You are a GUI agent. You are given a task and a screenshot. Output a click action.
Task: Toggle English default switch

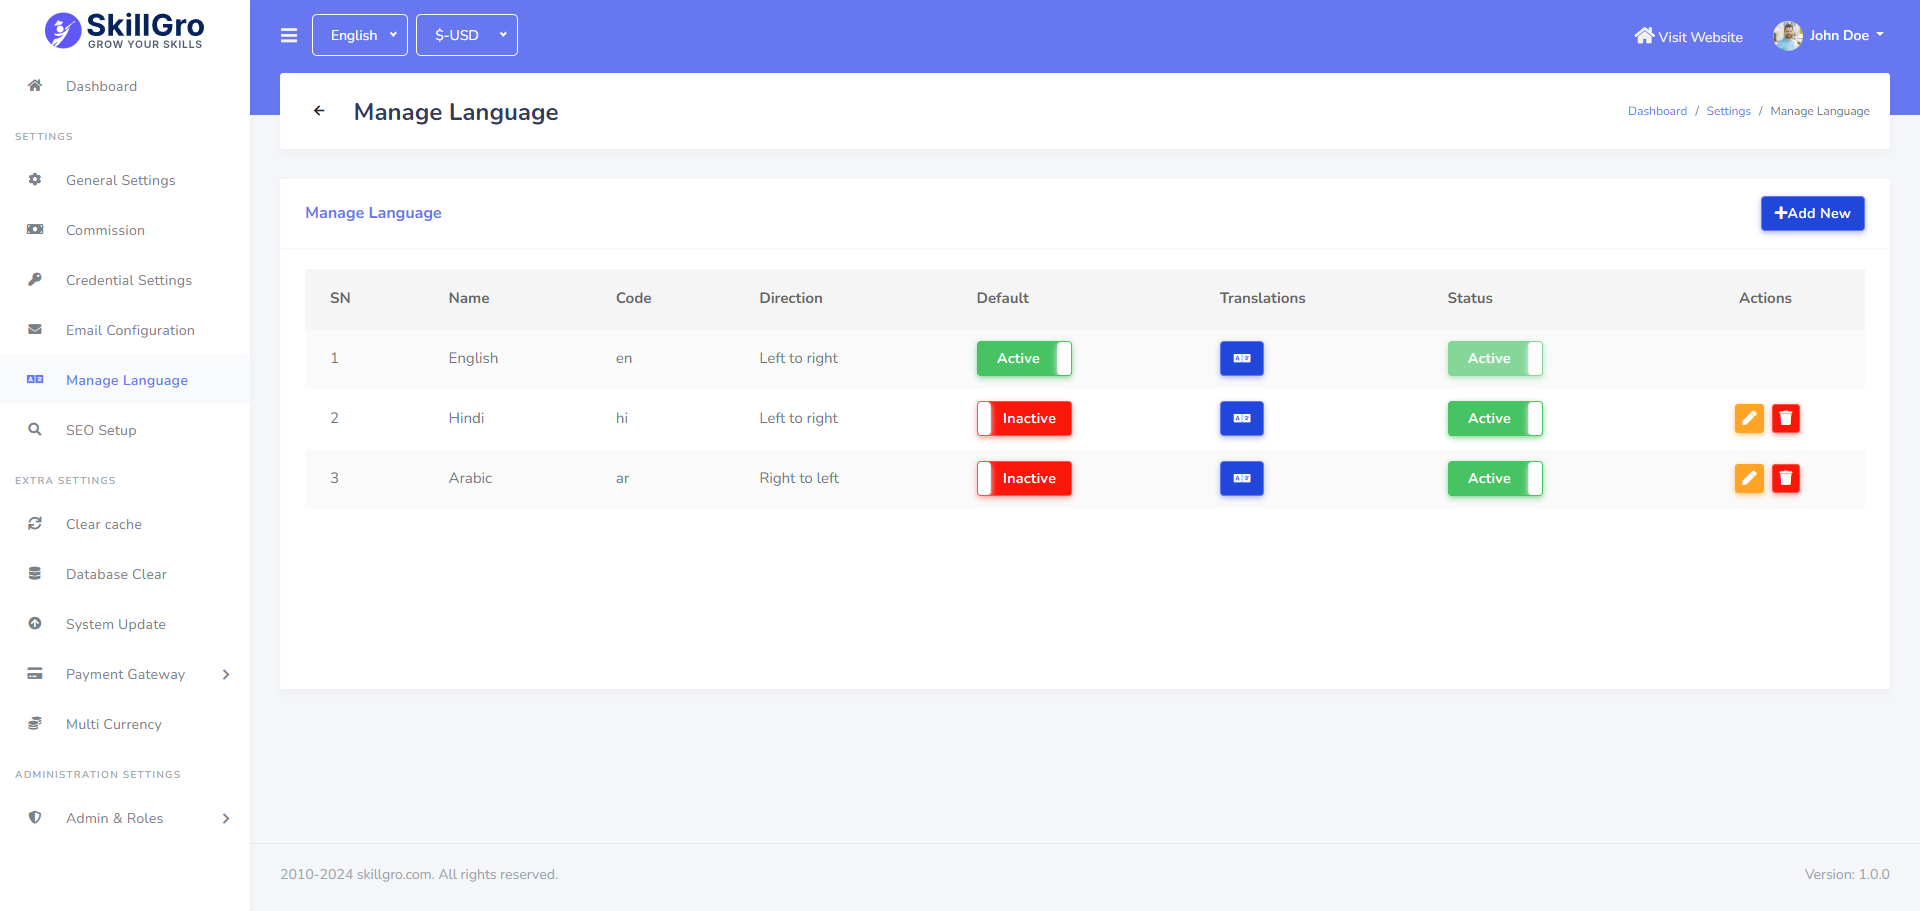coord(1024,358)
